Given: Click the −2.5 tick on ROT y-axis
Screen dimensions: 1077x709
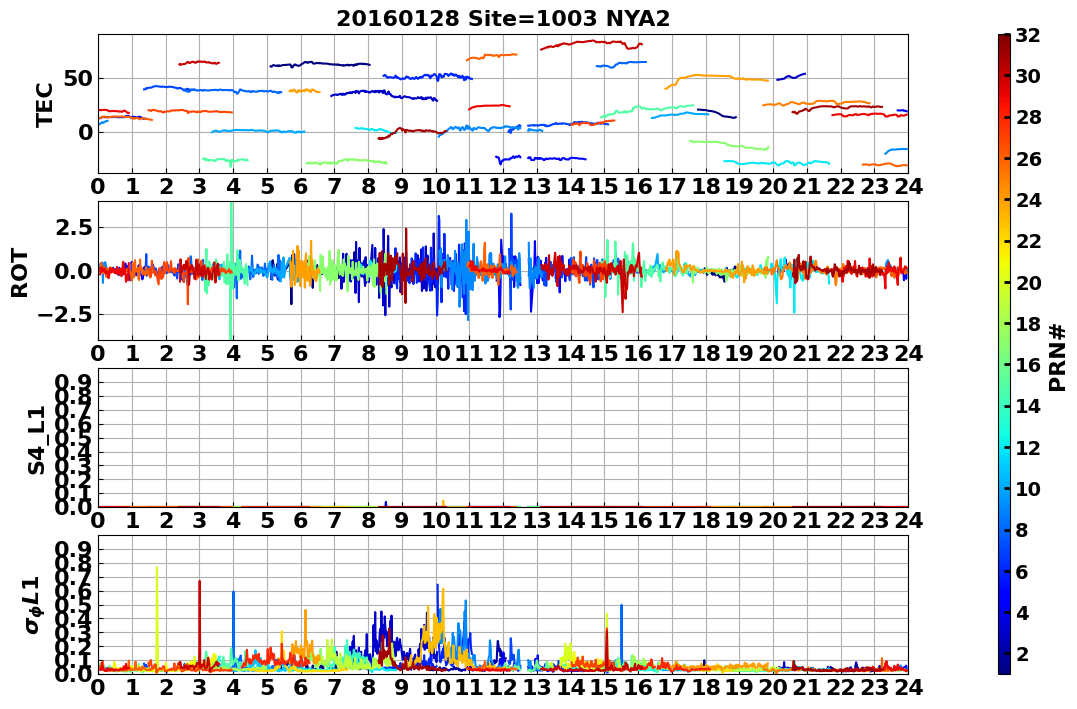Looking at the screenshot, I should [67, 315].
